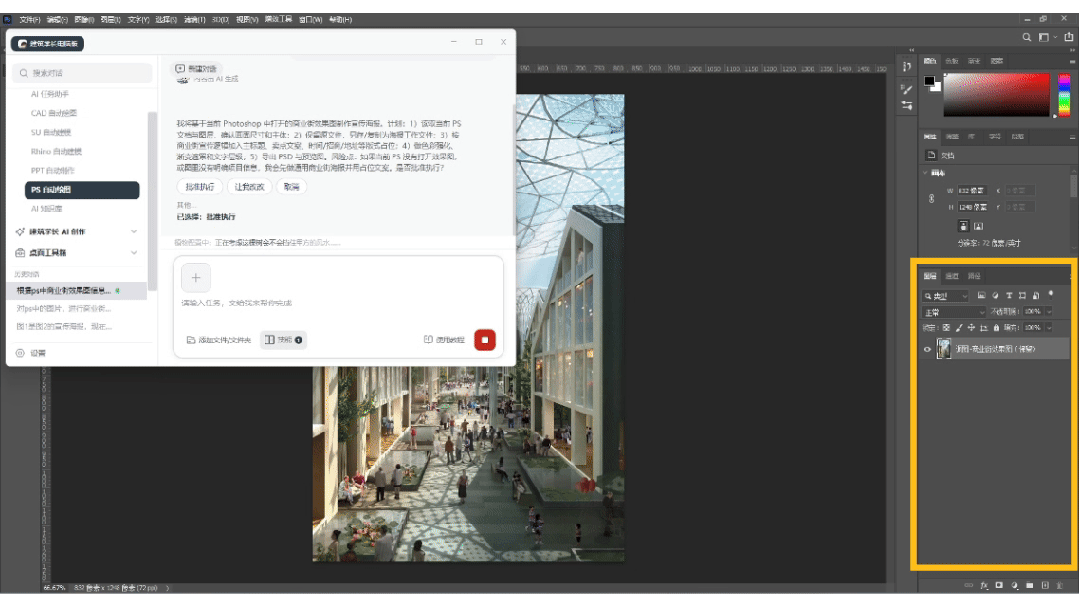Switch to the channels tab beside layers
Viewport: 1079px width, 607px height.
tap(952, 276)
